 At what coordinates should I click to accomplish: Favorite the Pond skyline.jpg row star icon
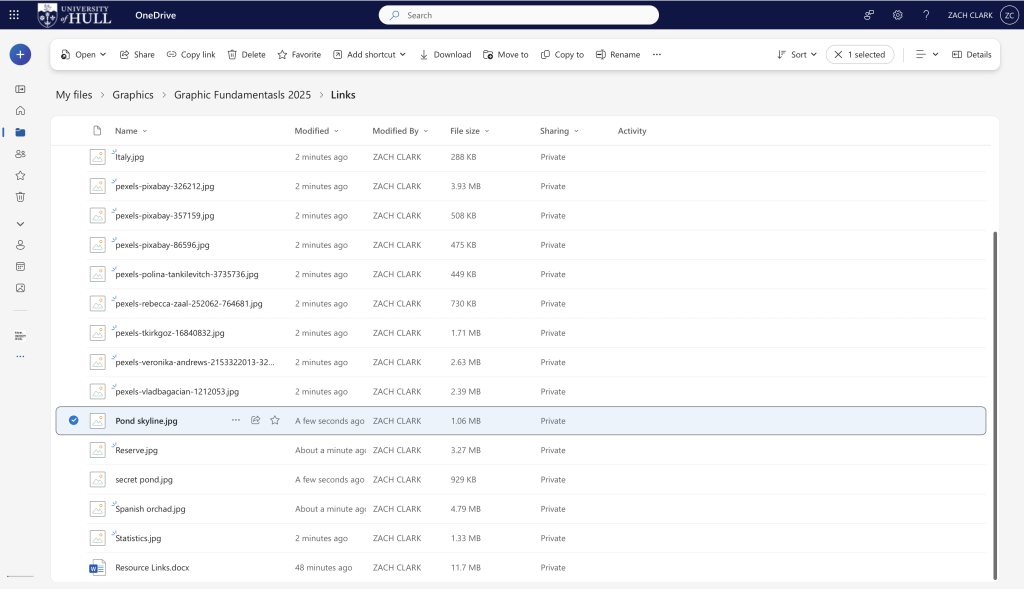click(275, 421)
